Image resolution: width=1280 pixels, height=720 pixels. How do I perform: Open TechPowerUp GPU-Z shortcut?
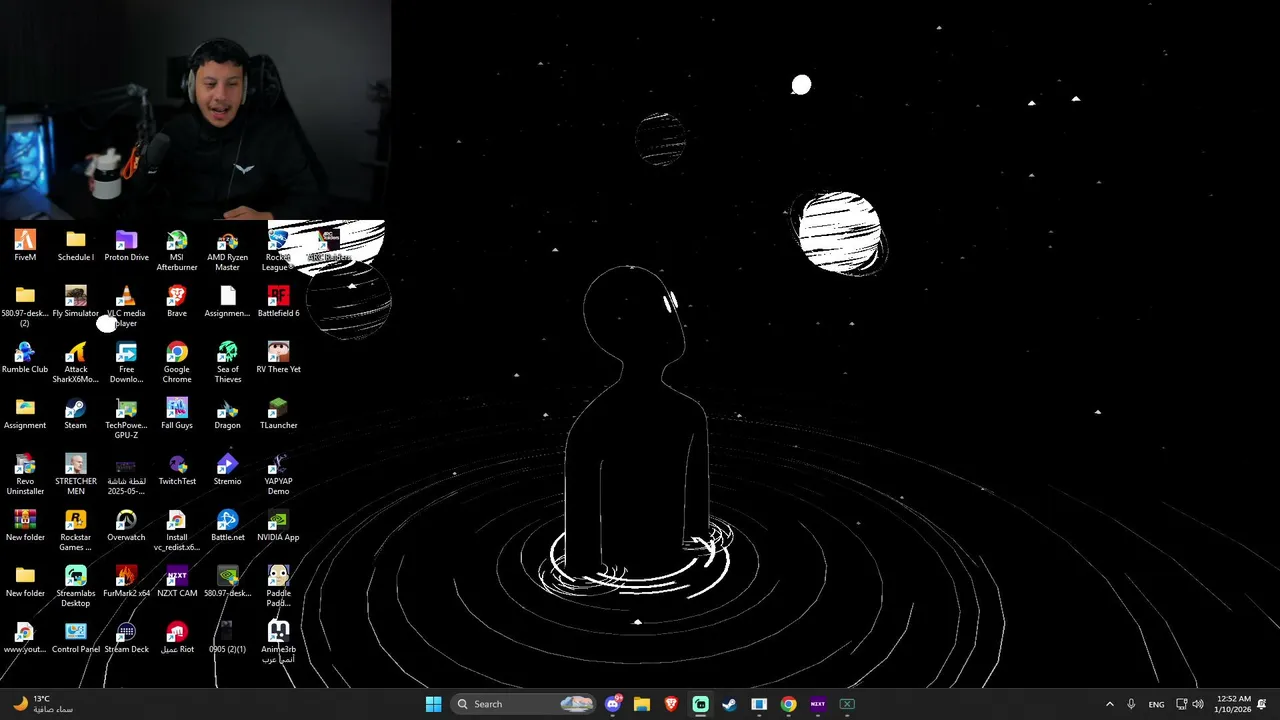pyautogui.click(x=126, y=419)
